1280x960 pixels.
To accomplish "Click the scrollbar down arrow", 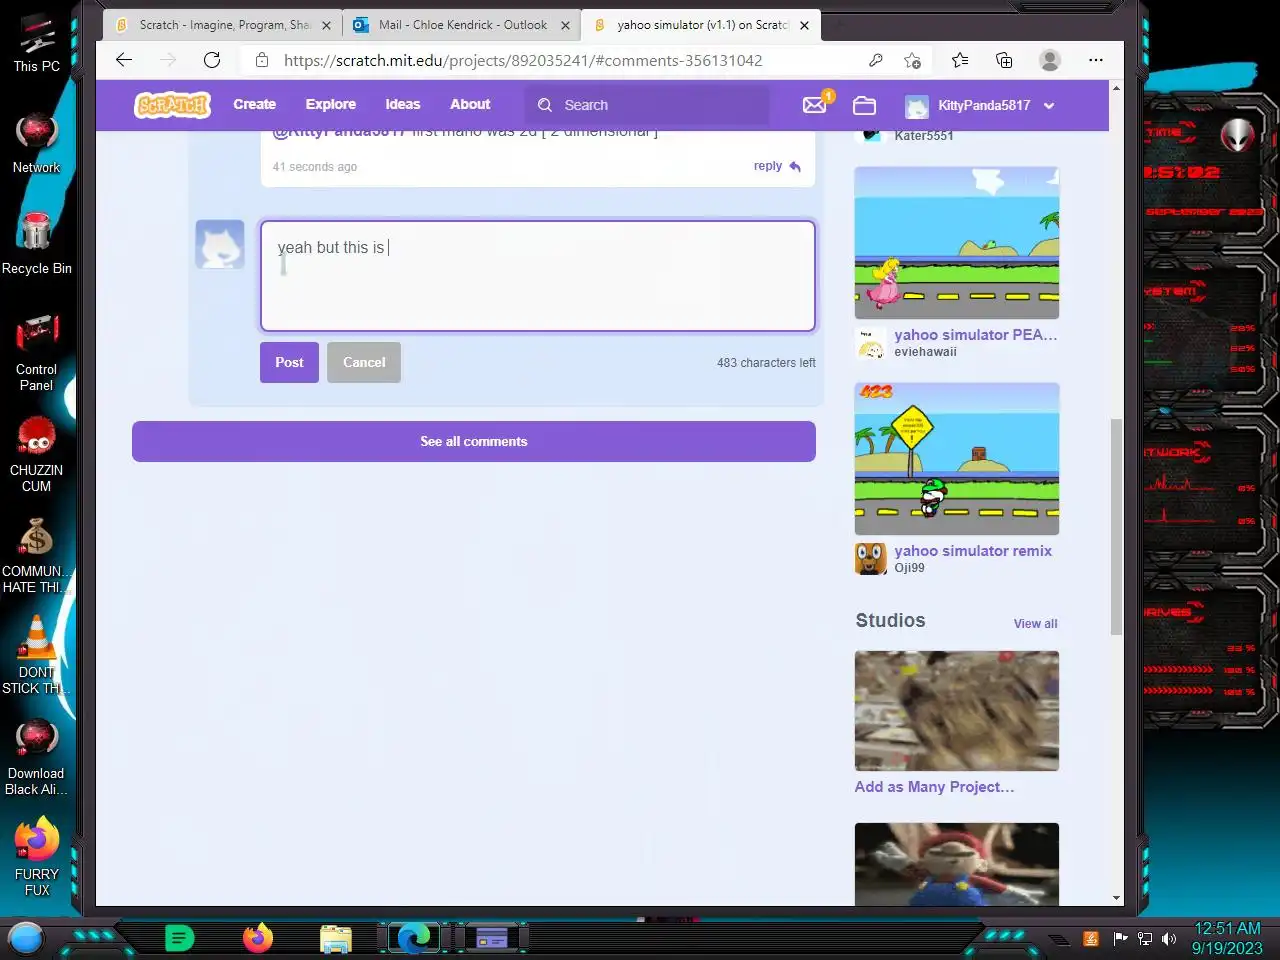I will click(1116, 898).
